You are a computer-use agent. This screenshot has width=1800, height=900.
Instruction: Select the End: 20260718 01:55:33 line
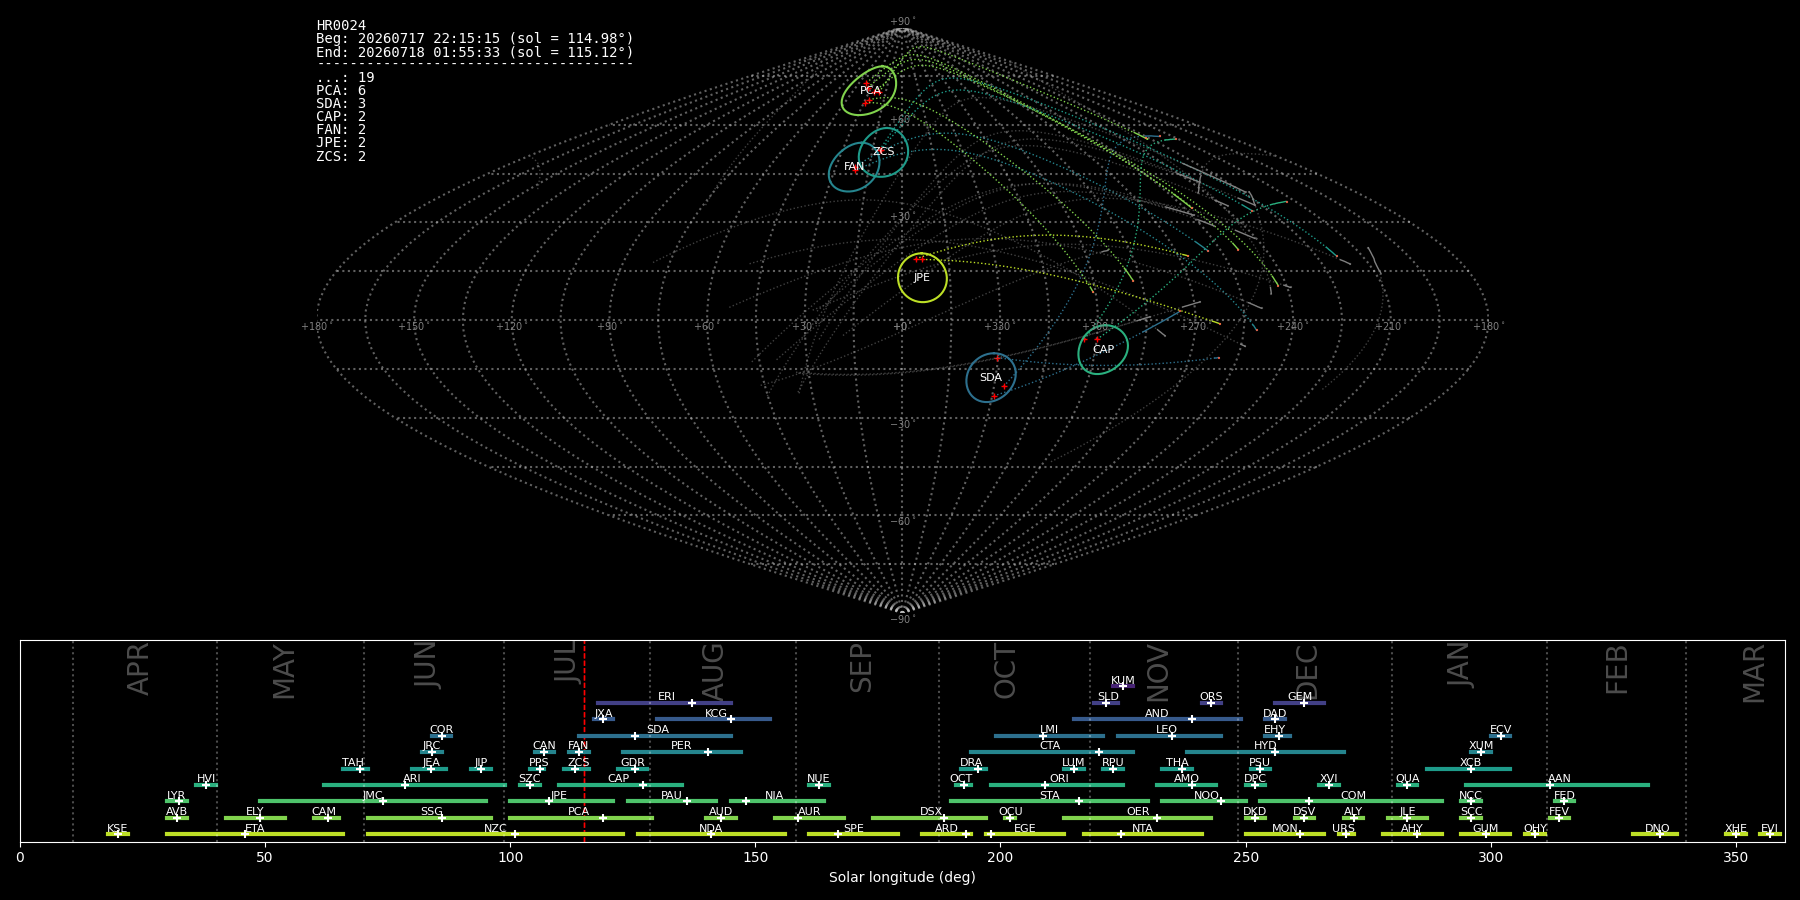click(475, 52)
